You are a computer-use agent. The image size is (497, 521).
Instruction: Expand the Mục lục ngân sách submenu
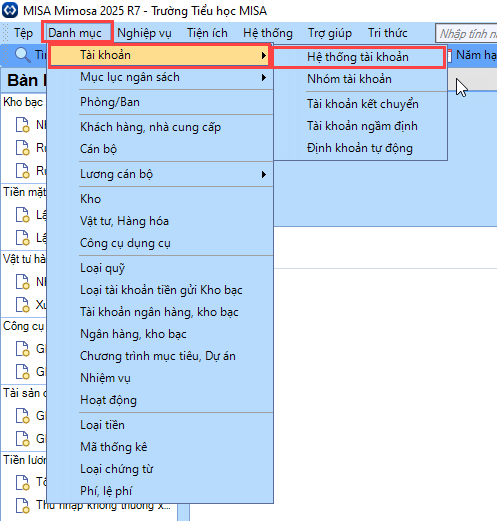click(159, 77)
